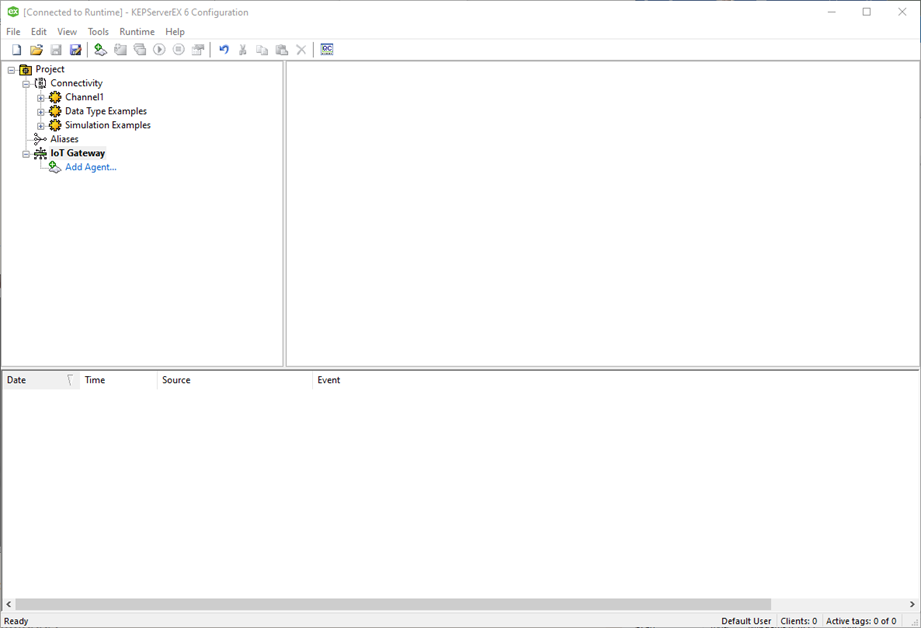Click the Paste clipboard icon
The width and height of the screenshot is (921, 628).
[x=282, y=50]
